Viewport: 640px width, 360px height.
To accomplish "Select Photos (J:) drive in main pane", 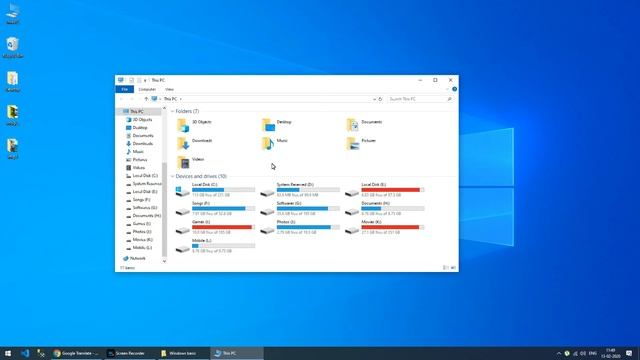I will click(300, 227).
